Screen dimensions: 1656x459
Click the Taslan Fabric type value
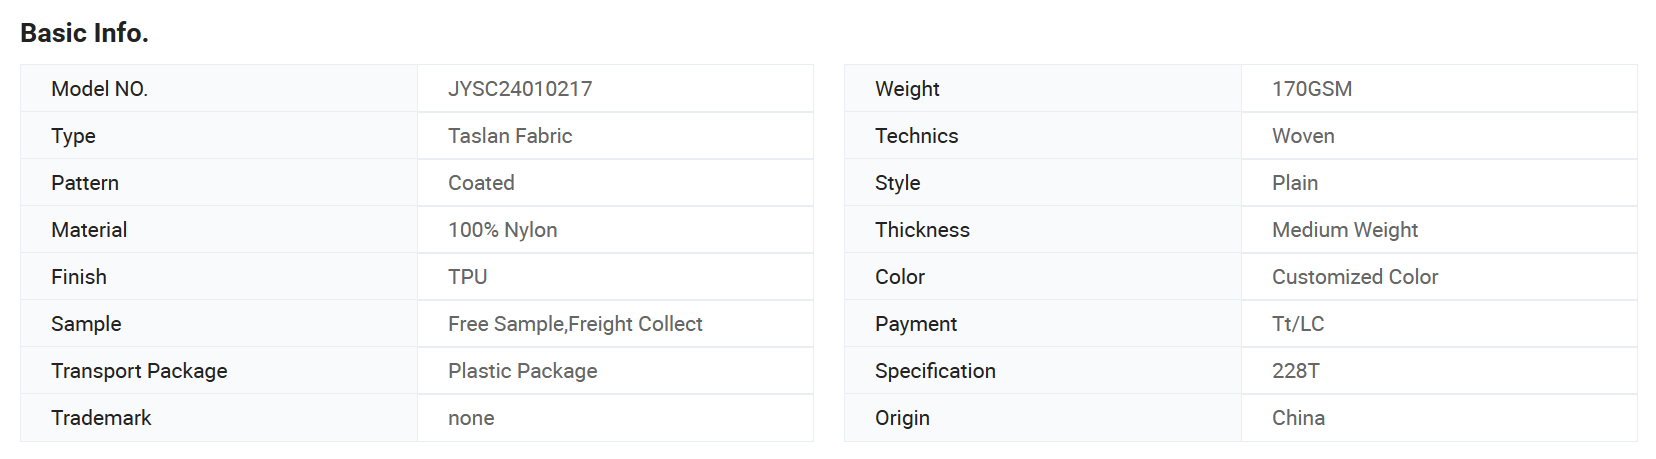point(510,136)
